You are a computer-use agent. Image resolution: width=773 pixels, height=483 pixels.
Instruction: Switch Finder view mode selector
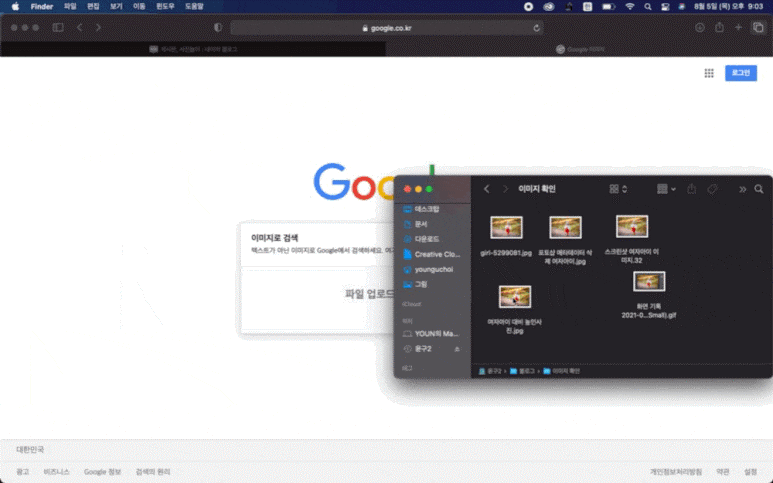618,189
